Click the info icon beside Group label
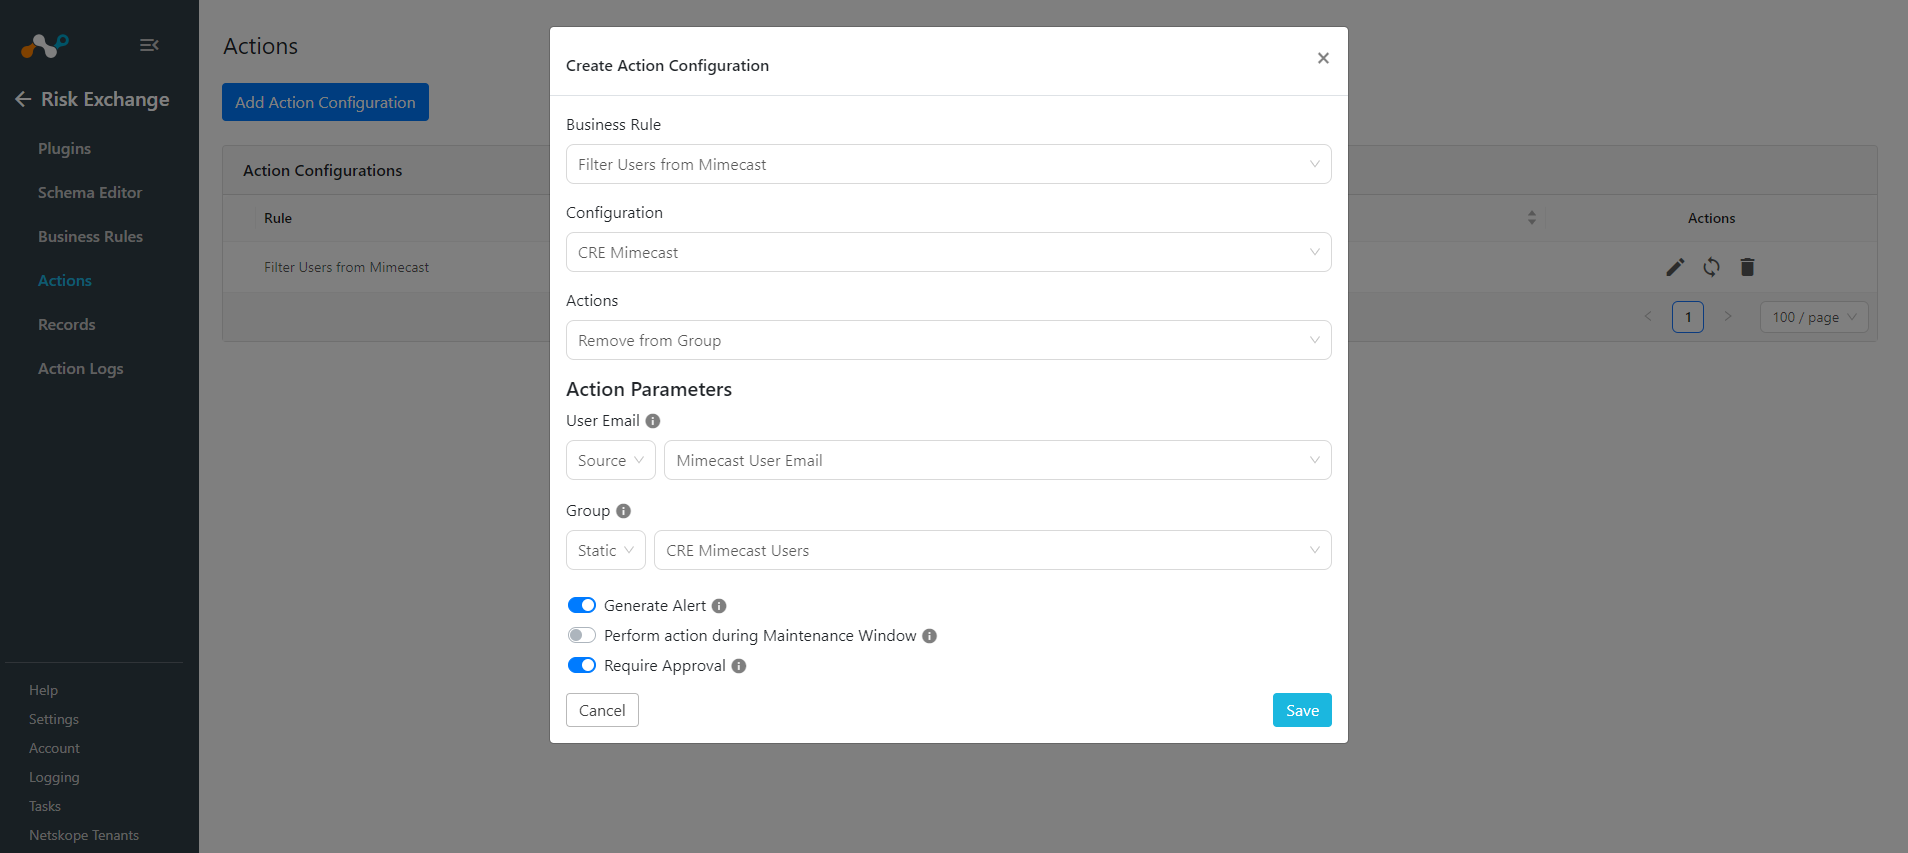The height and width of the screenshot is (853, 1908). [x=623, y=511]
